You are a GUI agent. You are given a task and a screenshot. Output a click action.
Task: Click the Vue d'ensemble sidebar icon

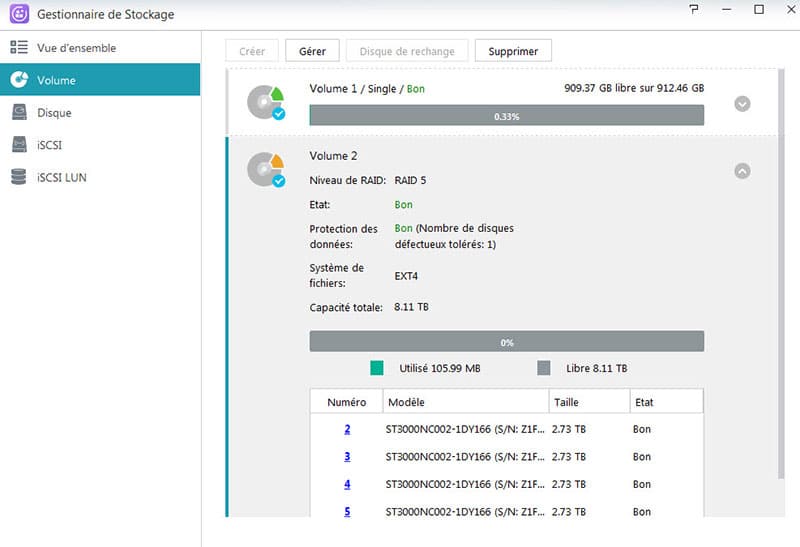coord(18,48)
